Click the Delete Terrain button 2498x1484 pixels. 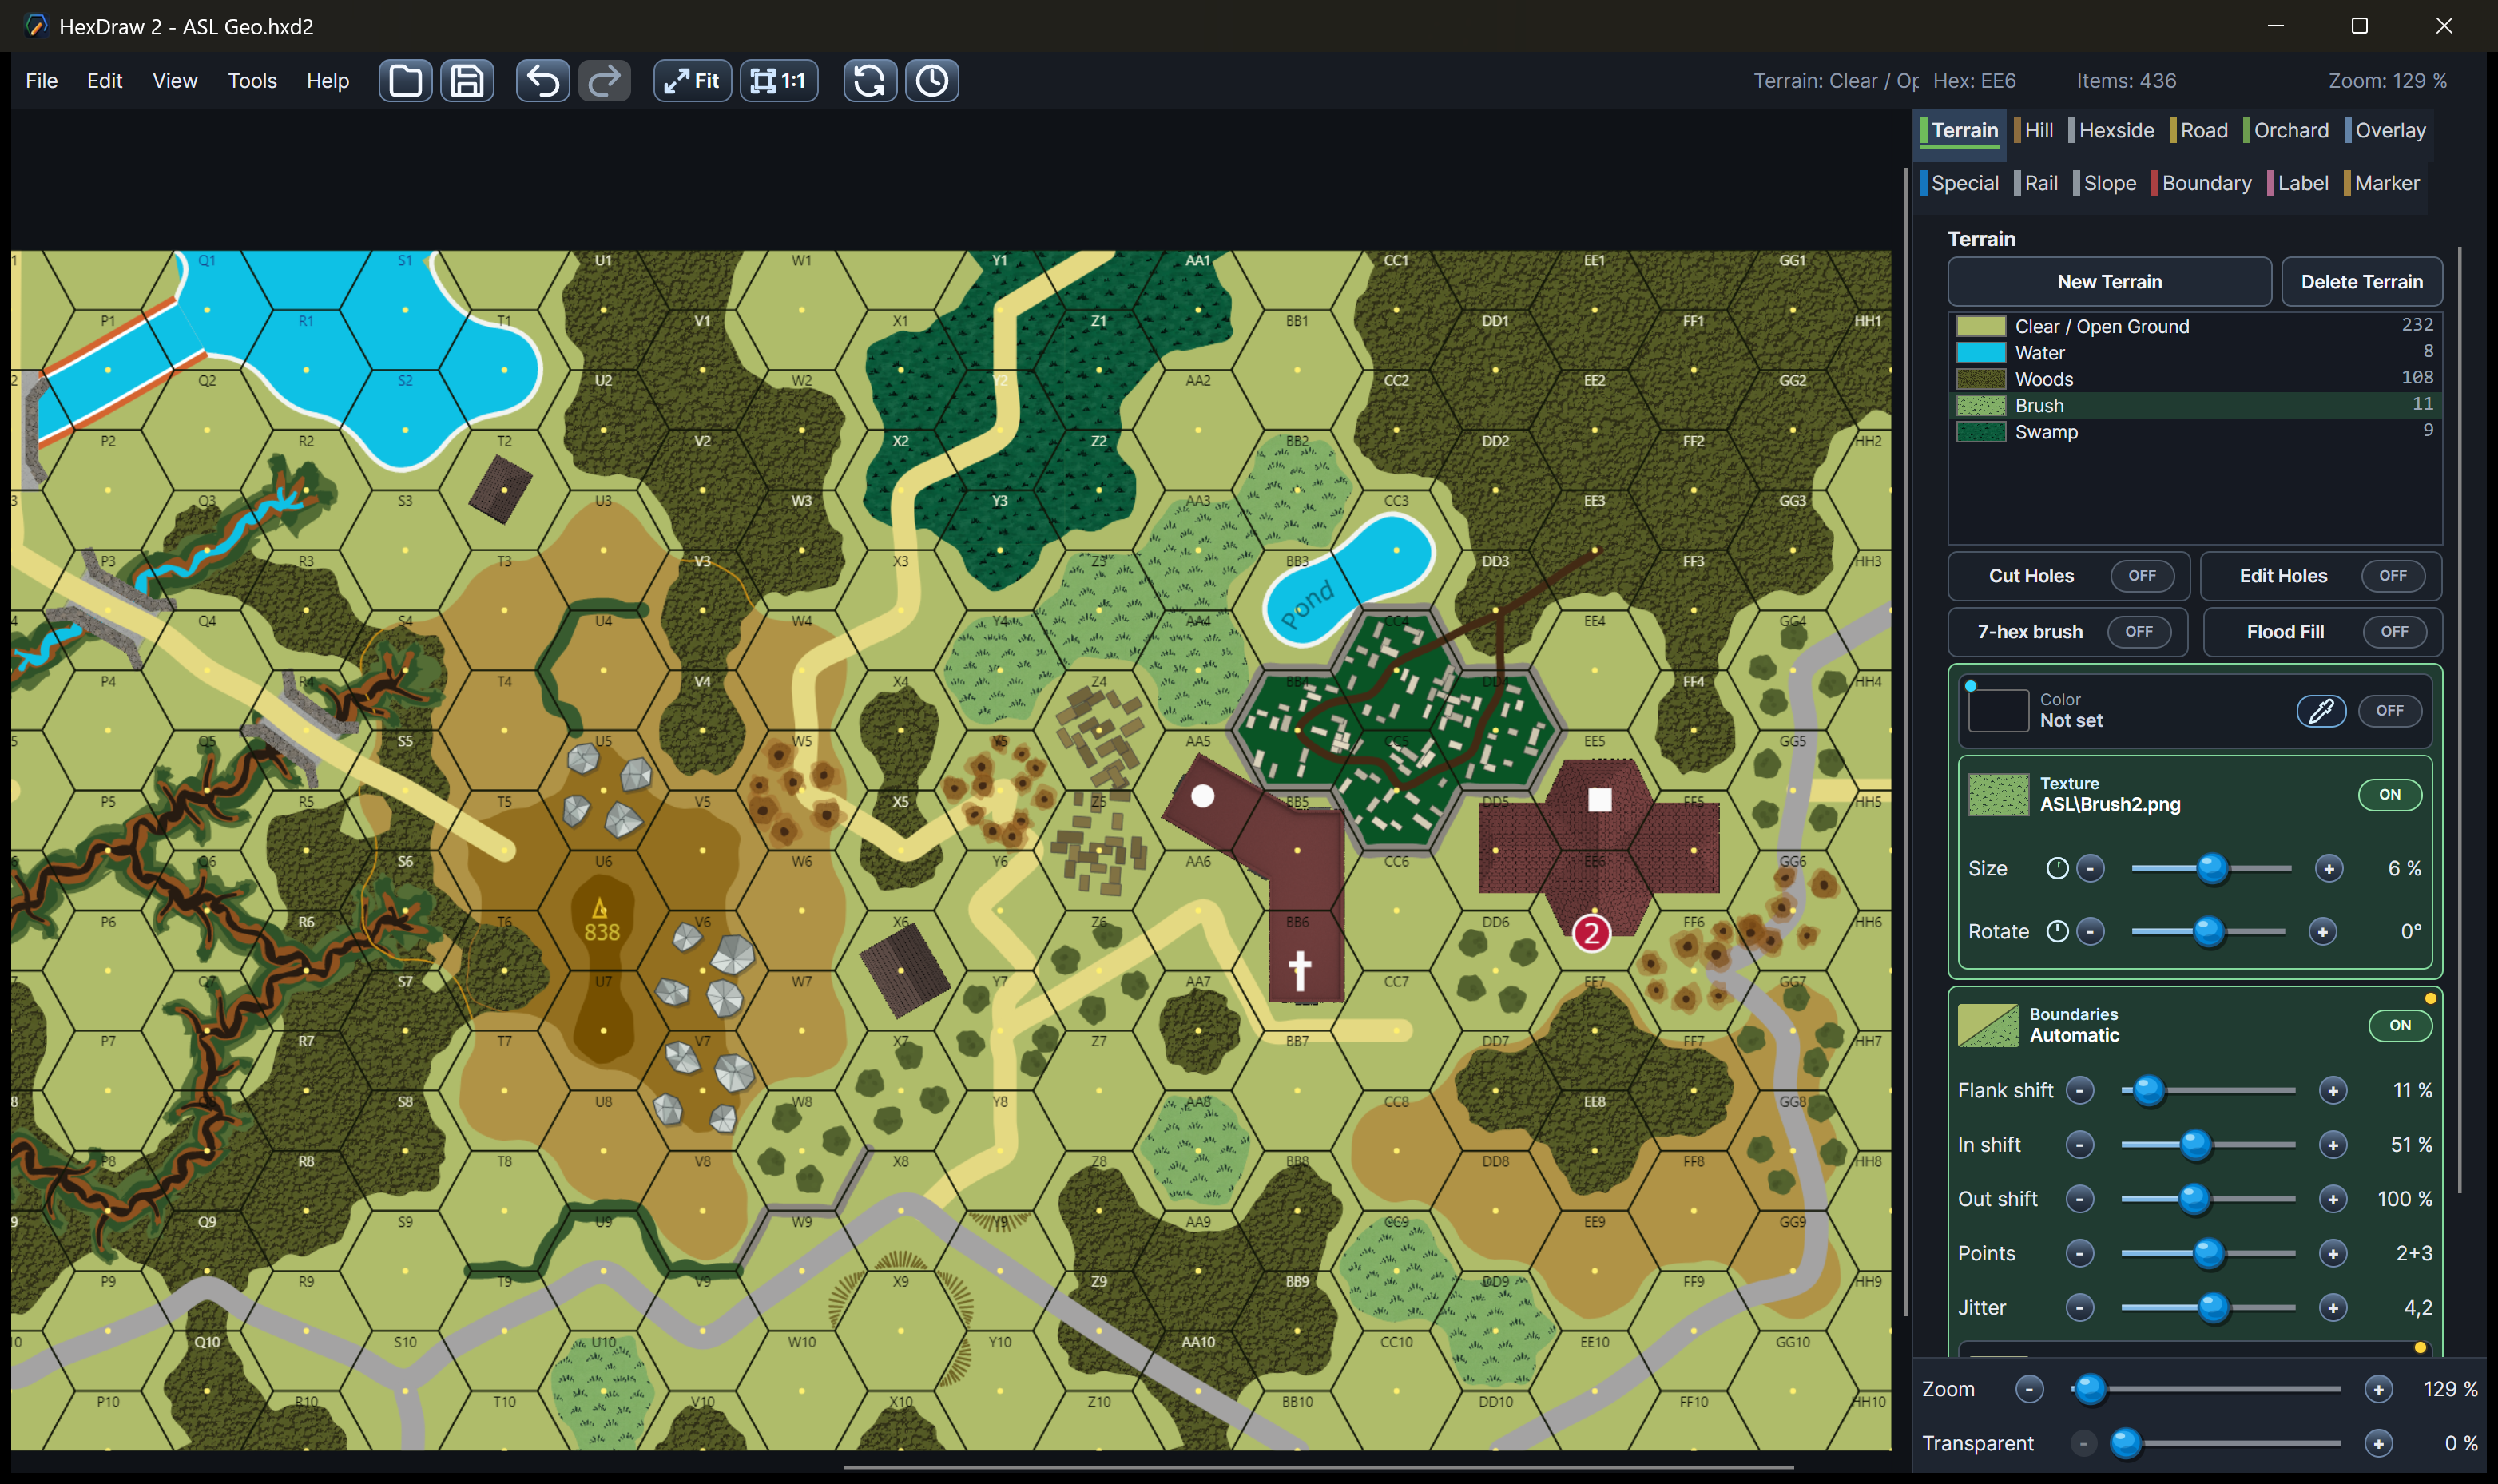click(2362, 282)
